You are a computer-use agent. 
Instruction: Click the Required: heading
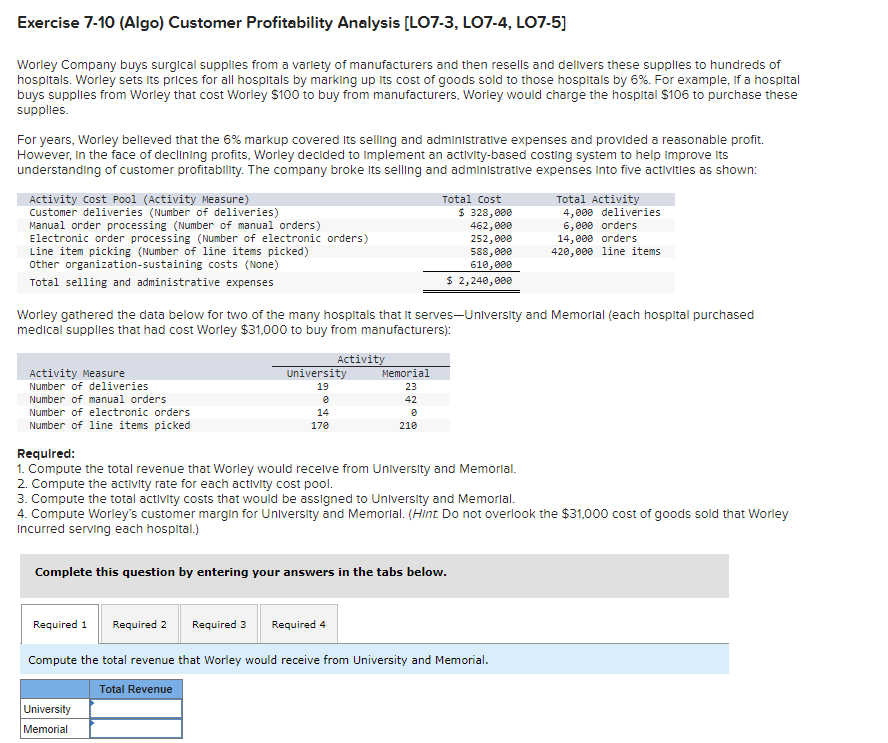click(x=46, y=454)
